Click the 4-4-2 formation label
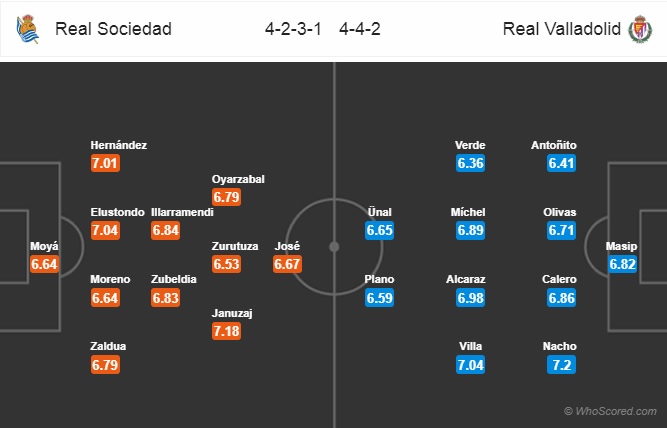 click(360, 29)
